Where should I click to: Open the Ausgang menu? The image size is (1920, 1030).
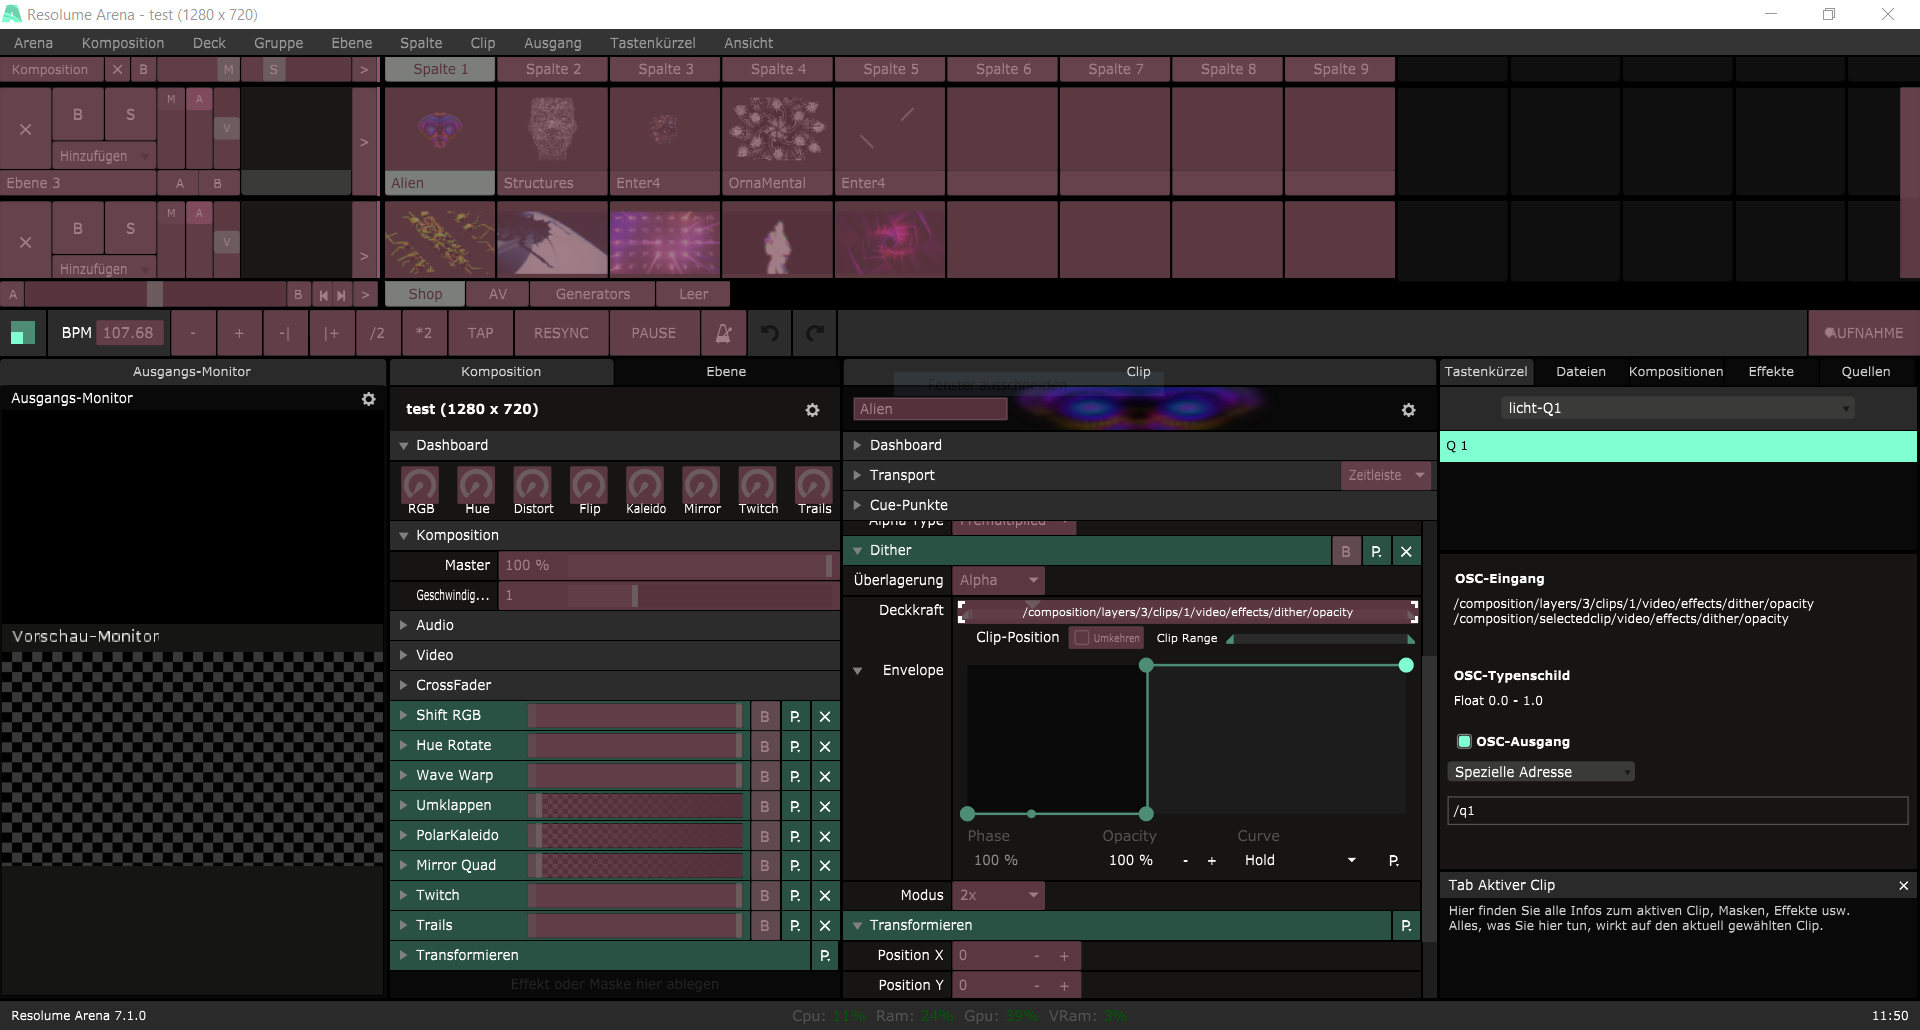pos(552,43)
